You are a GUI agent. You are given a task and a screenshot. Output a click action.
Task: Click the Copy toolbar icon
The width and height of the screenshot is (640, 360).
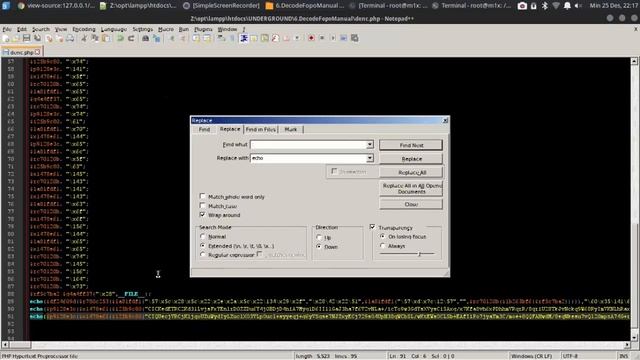point(95,38)
